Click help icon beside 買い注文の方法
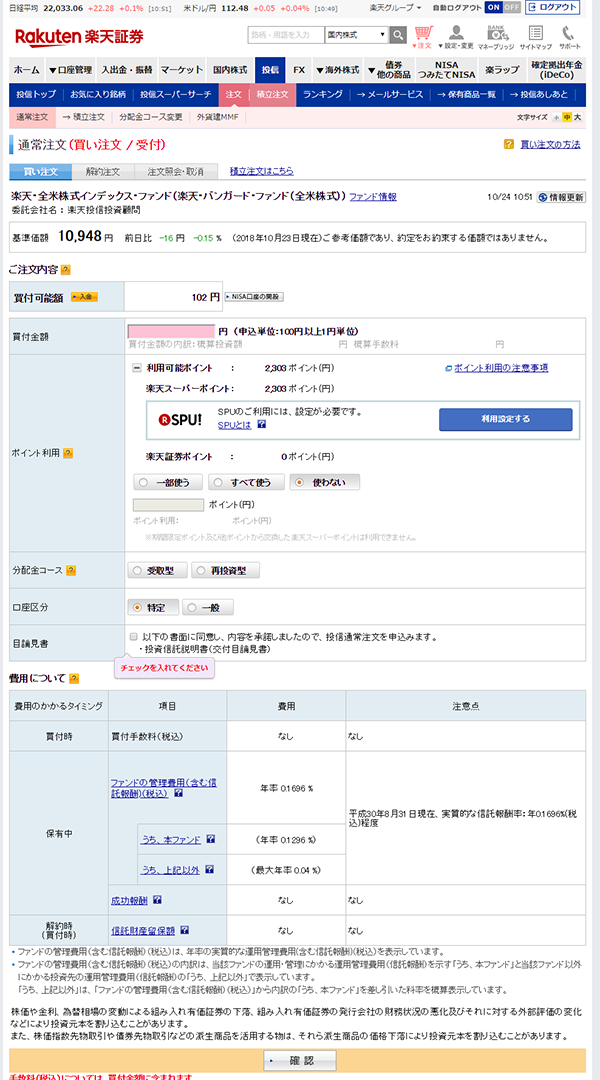Screen dimensions: 600x1080 tap(509, 144)
